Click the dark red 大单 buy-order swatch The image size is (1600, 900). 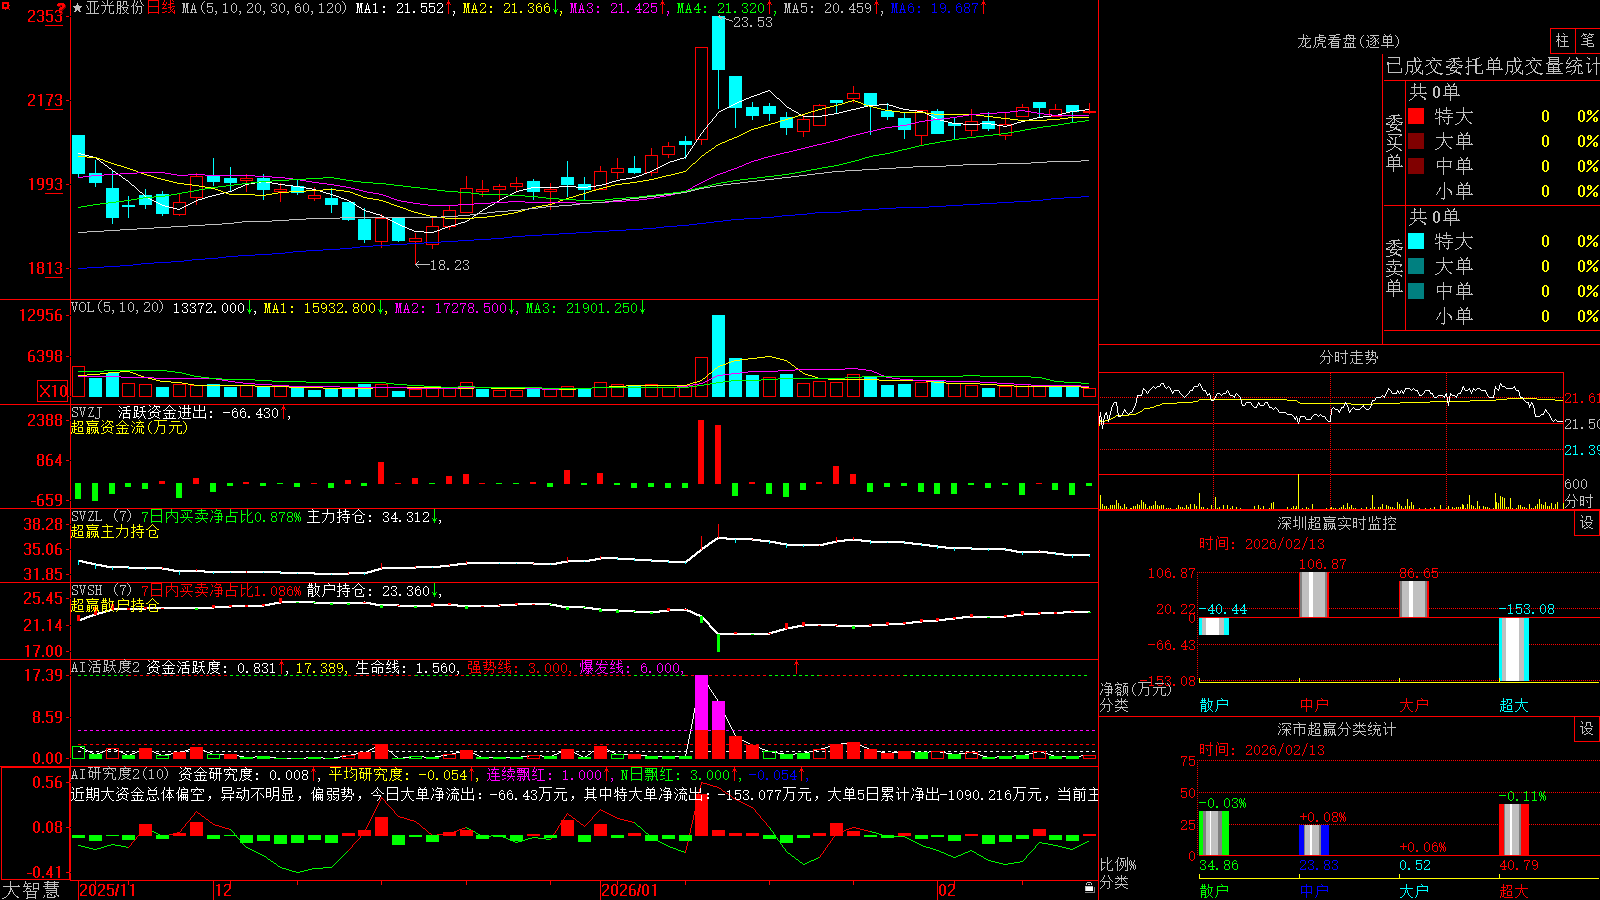pos(1416,141)
